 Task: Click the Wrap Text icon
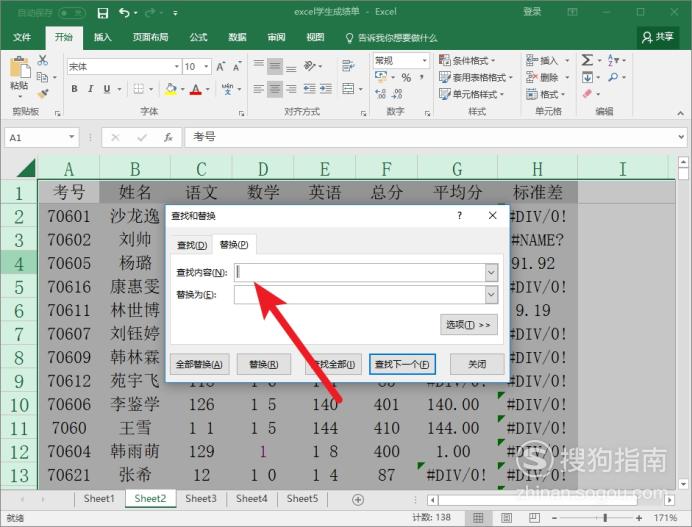(x=348, y=66)
